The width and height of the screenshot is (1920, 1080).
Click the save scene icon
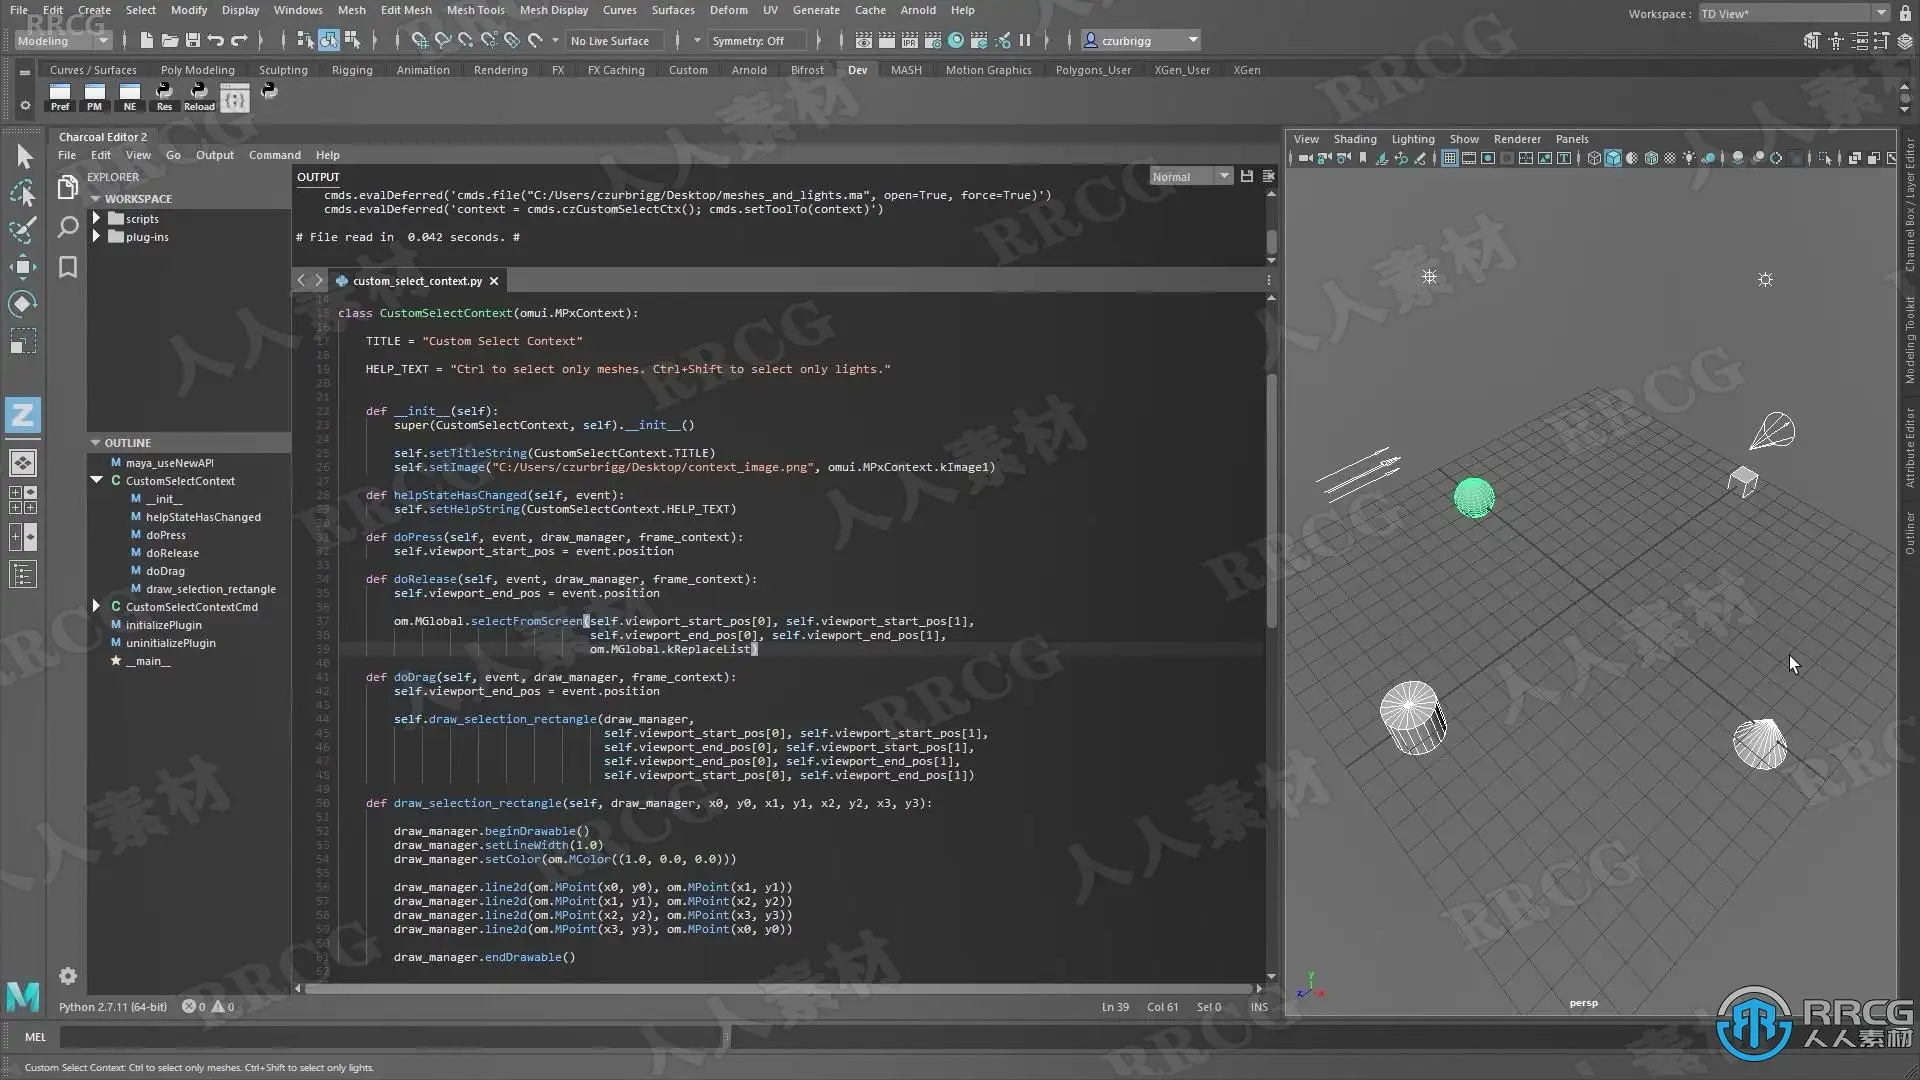(x=193, y=40)
